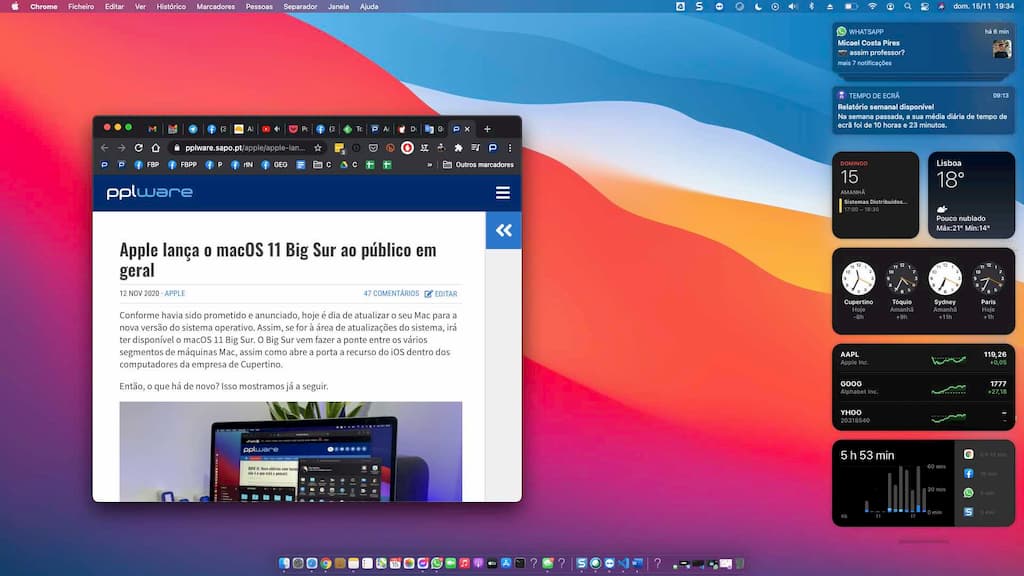
Task: Expand hidden bookmarks overflow chevron
Action: click(430, 165)
